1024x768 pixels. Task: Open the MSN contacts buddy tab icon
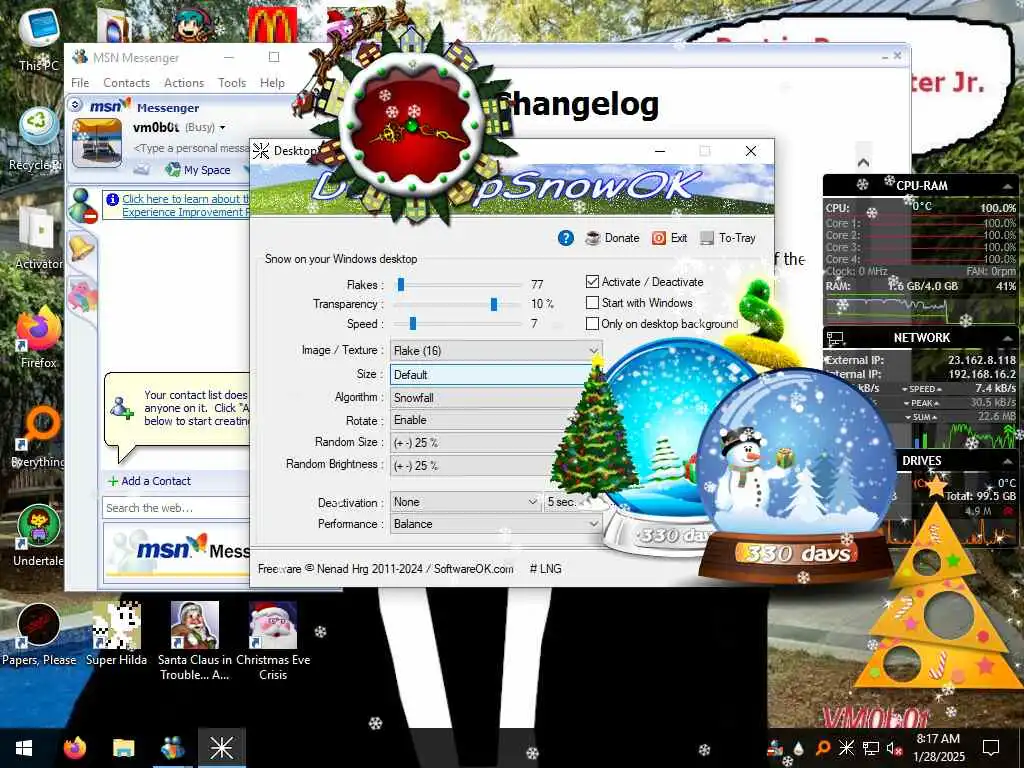83,205
